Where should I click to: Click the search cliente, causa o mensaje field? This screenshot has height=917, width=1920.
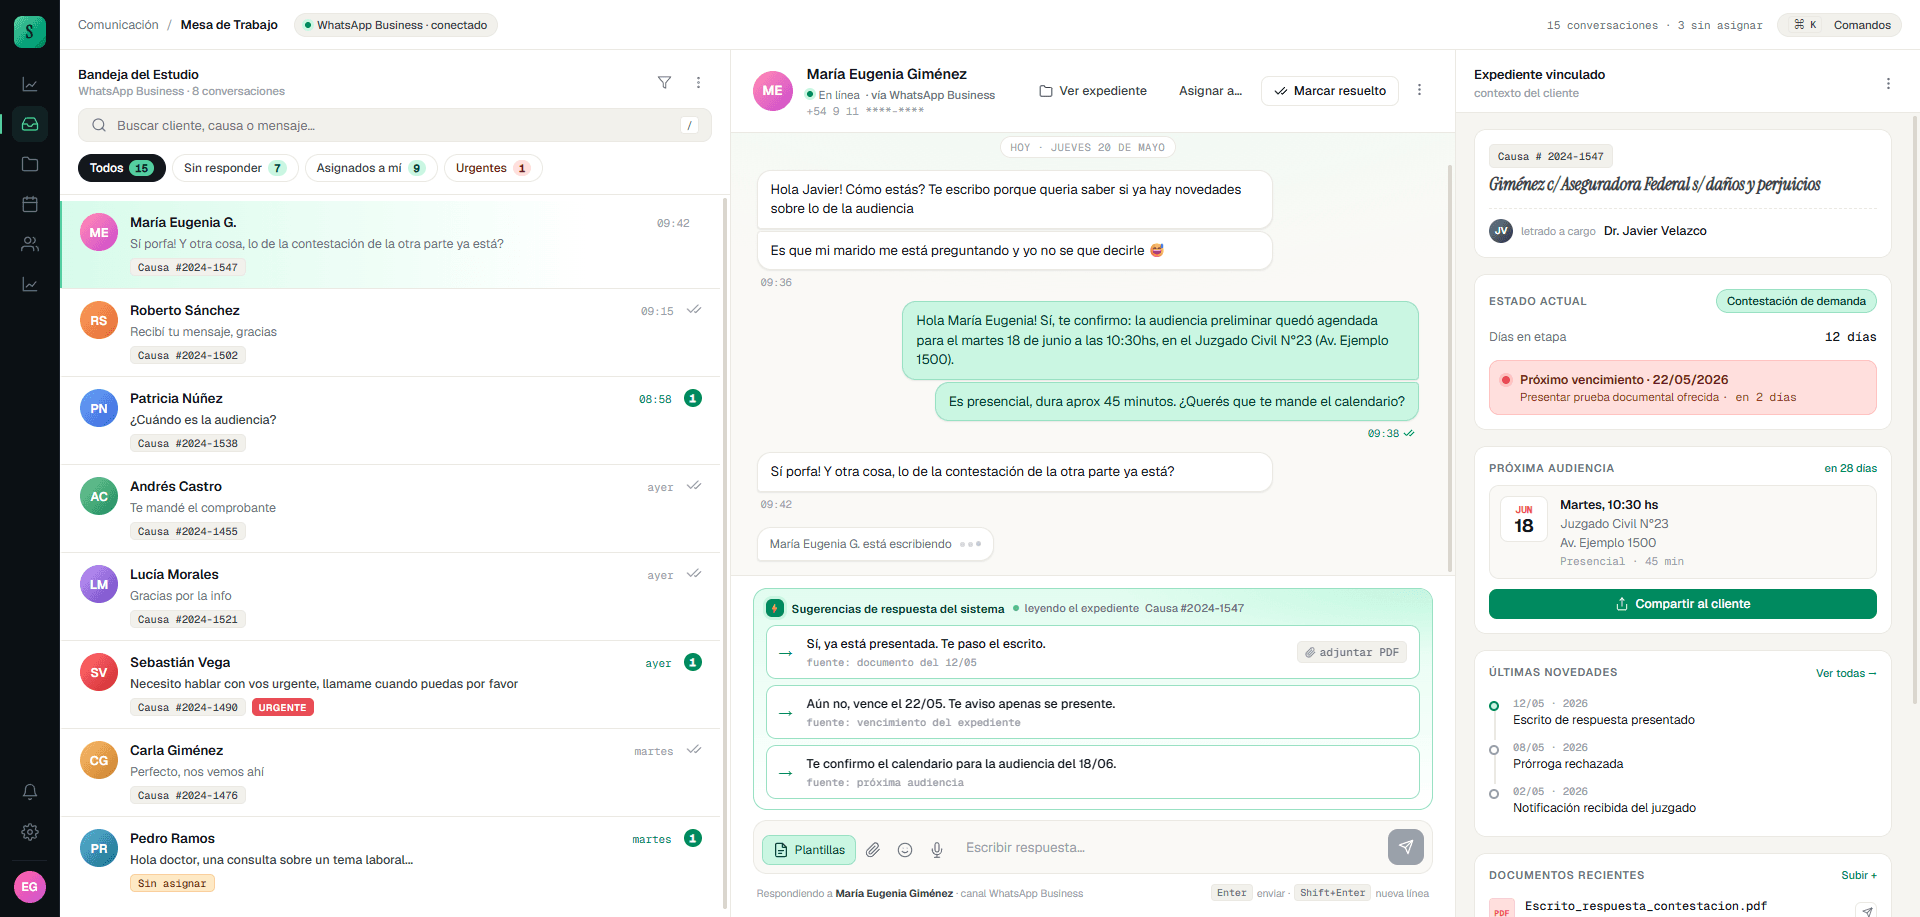coord(394,125)
